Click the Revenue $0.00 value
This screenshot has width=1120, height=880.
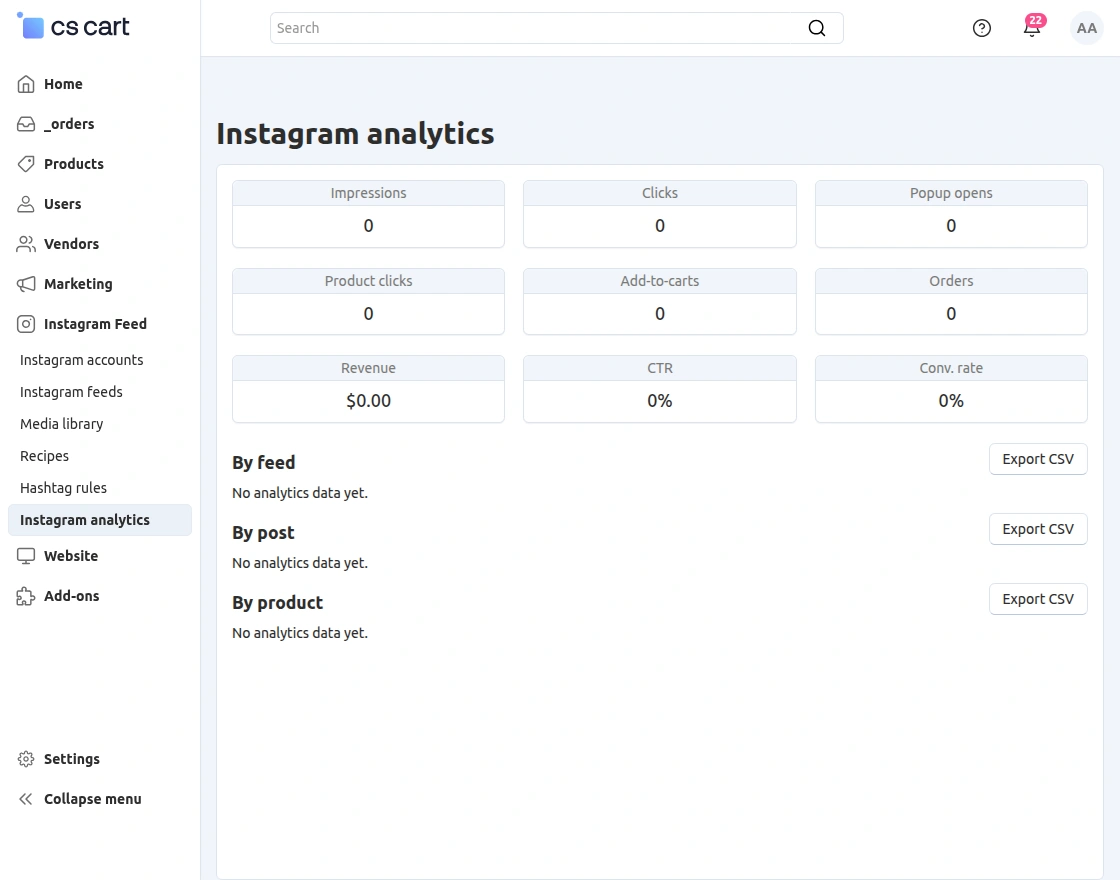pyautogui.click(x=369, y=401)
